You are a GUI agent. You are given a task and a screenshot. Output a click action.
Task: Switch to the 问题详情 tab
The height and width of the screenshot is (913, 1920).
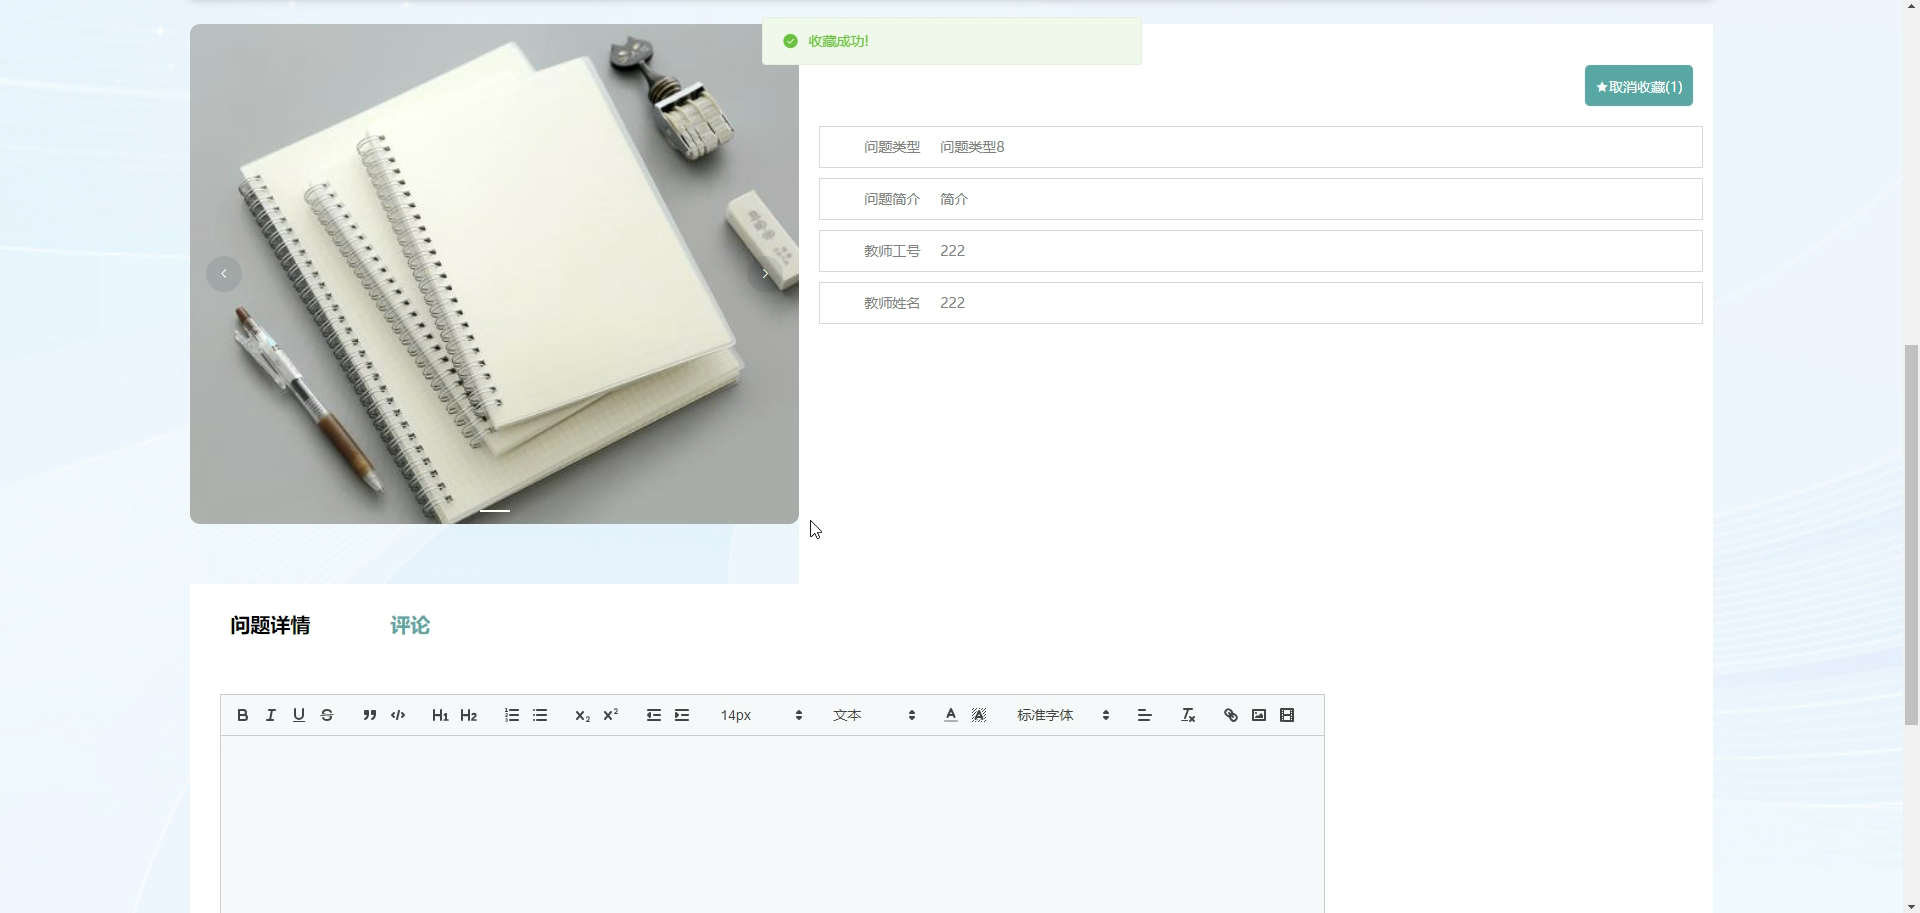point(270,626)
